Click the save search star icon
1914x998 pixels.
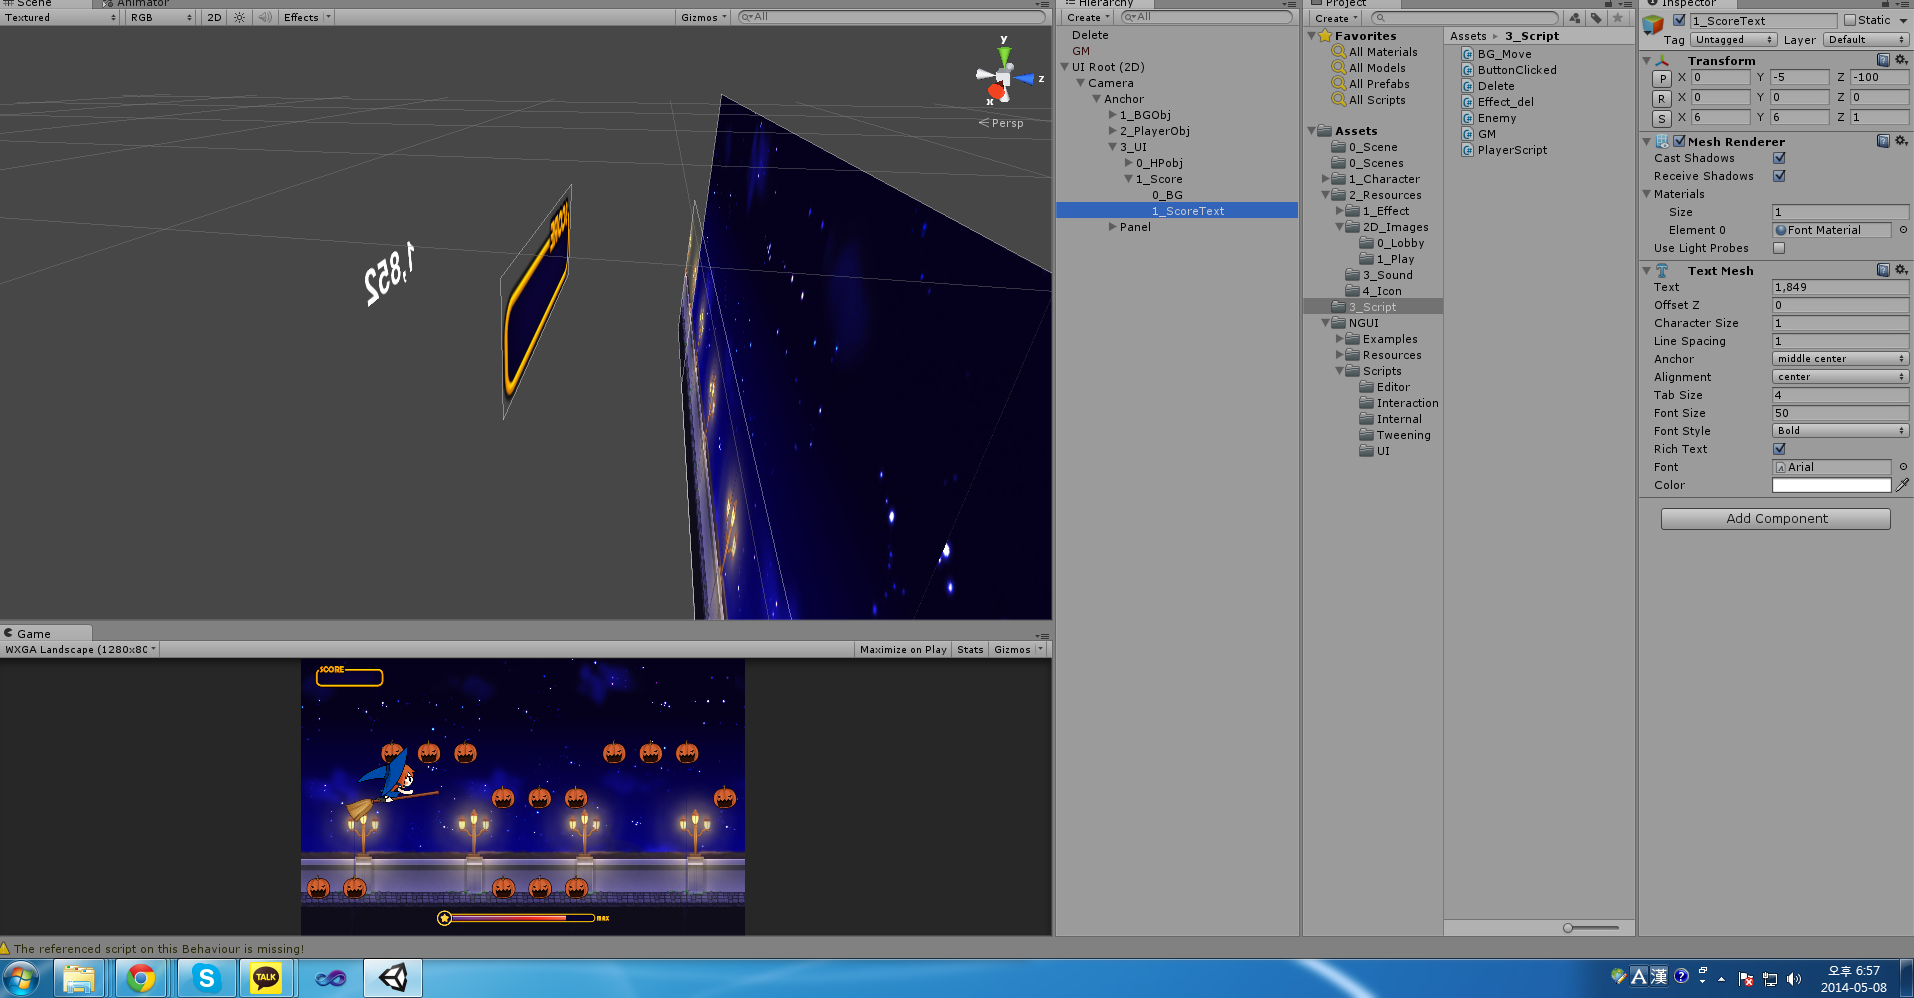coord(1617,18)
